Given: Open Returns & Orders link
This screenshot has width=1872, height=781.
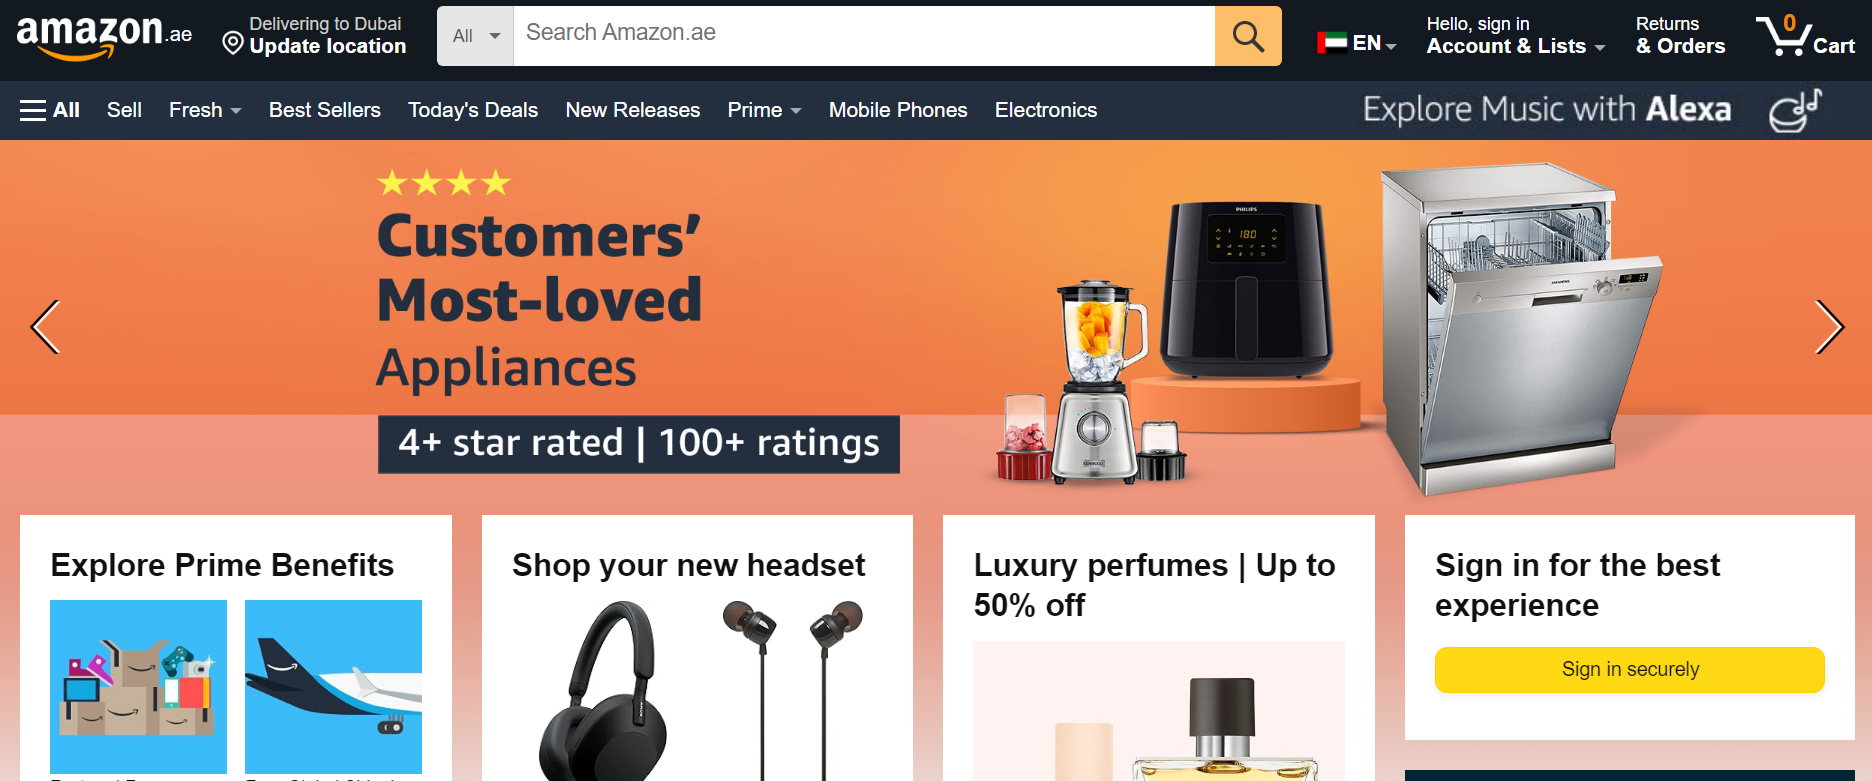Looking at the screenshot, I should (x=1680, y=36).
